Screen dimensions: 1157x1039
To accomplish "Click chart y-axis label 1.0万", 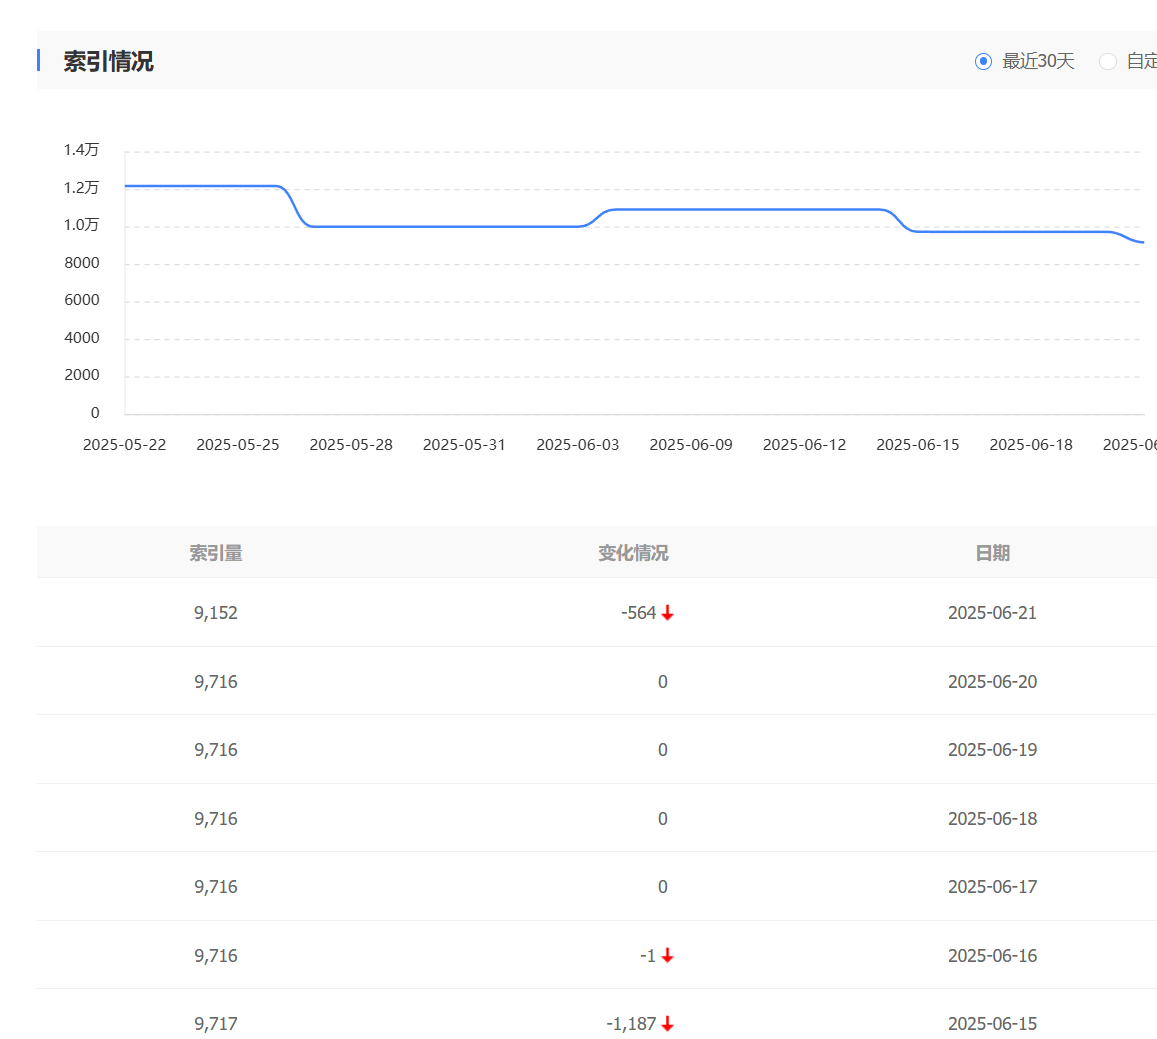I will (81, 225).
